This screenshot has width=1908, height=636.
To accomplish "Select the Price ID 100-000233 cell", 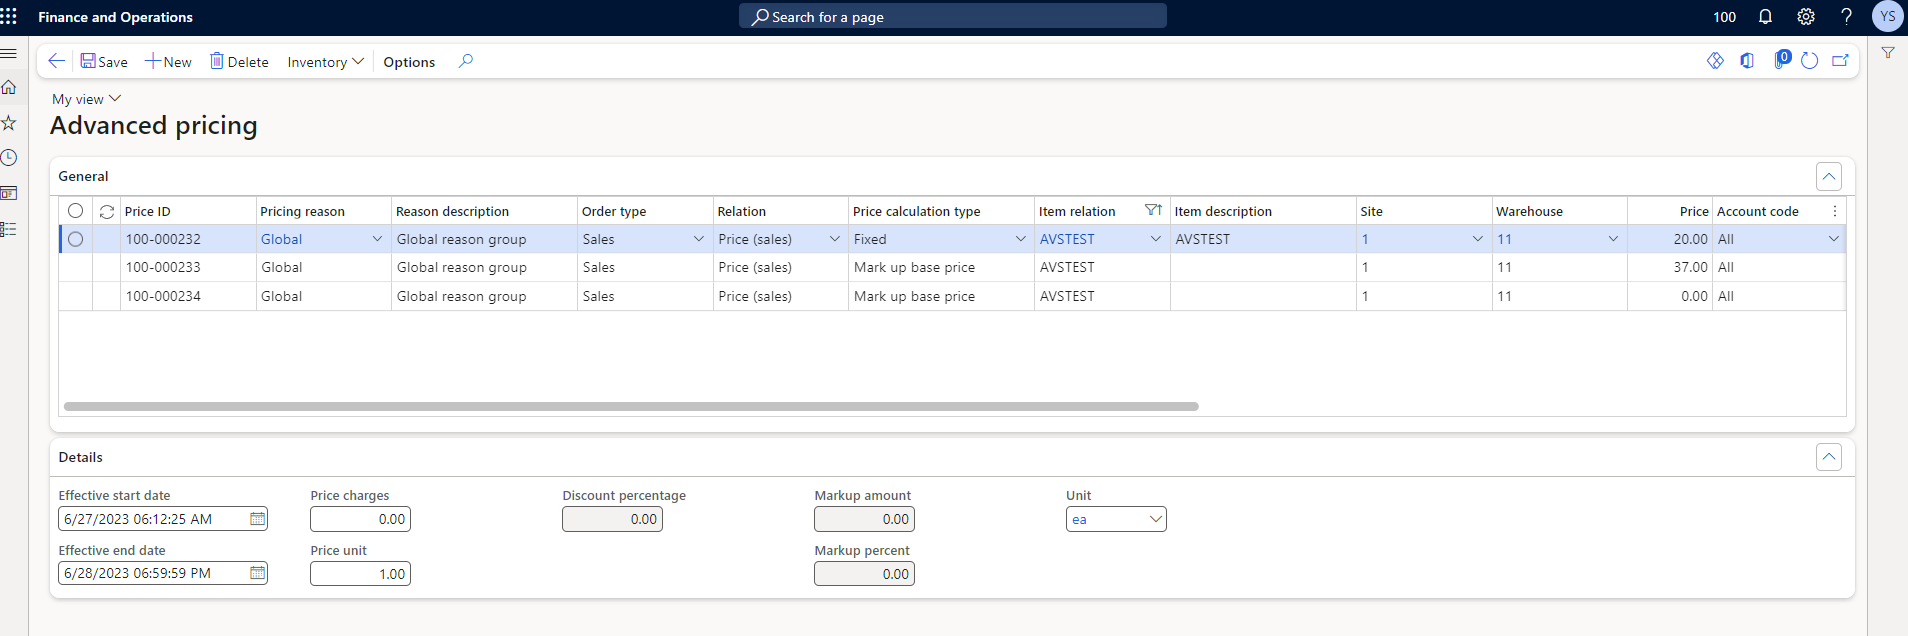I will click(188, 267).
